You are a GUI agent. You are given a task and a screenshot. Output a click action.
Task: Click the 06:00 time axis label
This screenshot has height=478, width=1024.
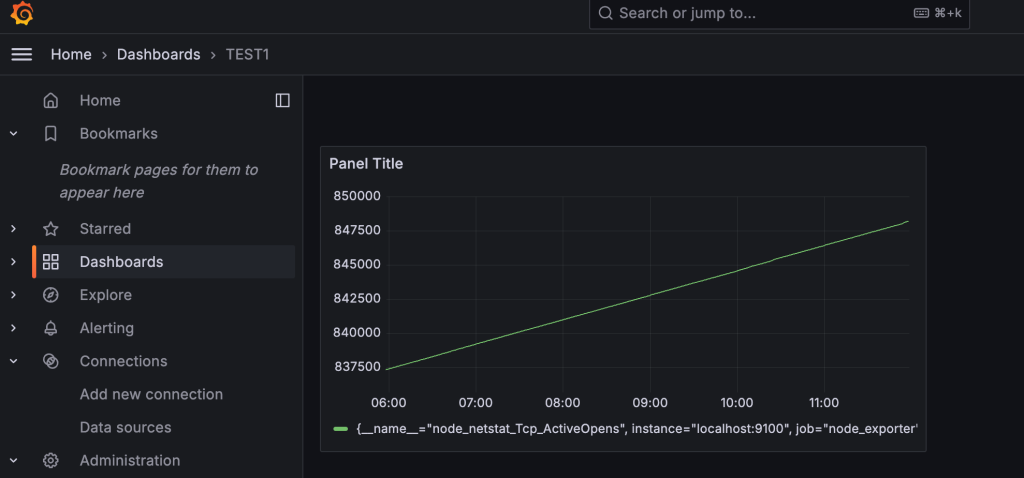[x=389, y=402]
